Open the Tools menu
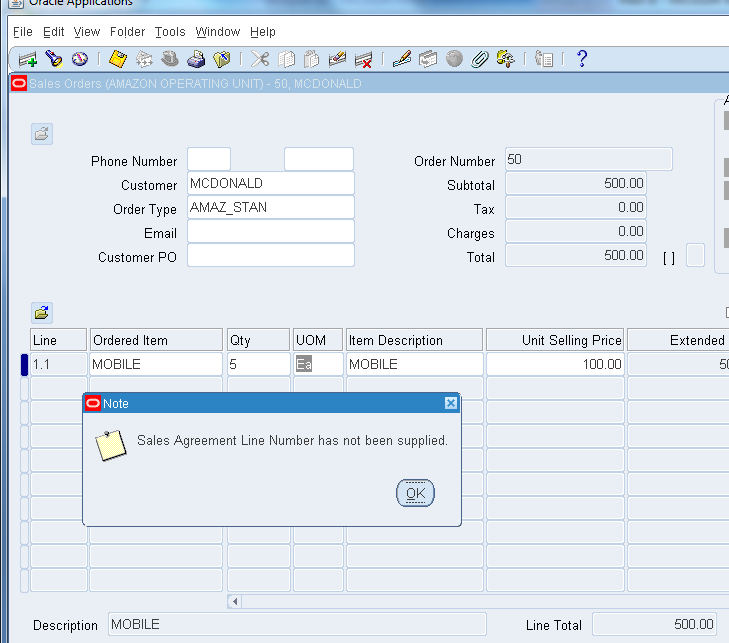The height and width of the screenshot is (643, 729). click(x=170, y=32)
